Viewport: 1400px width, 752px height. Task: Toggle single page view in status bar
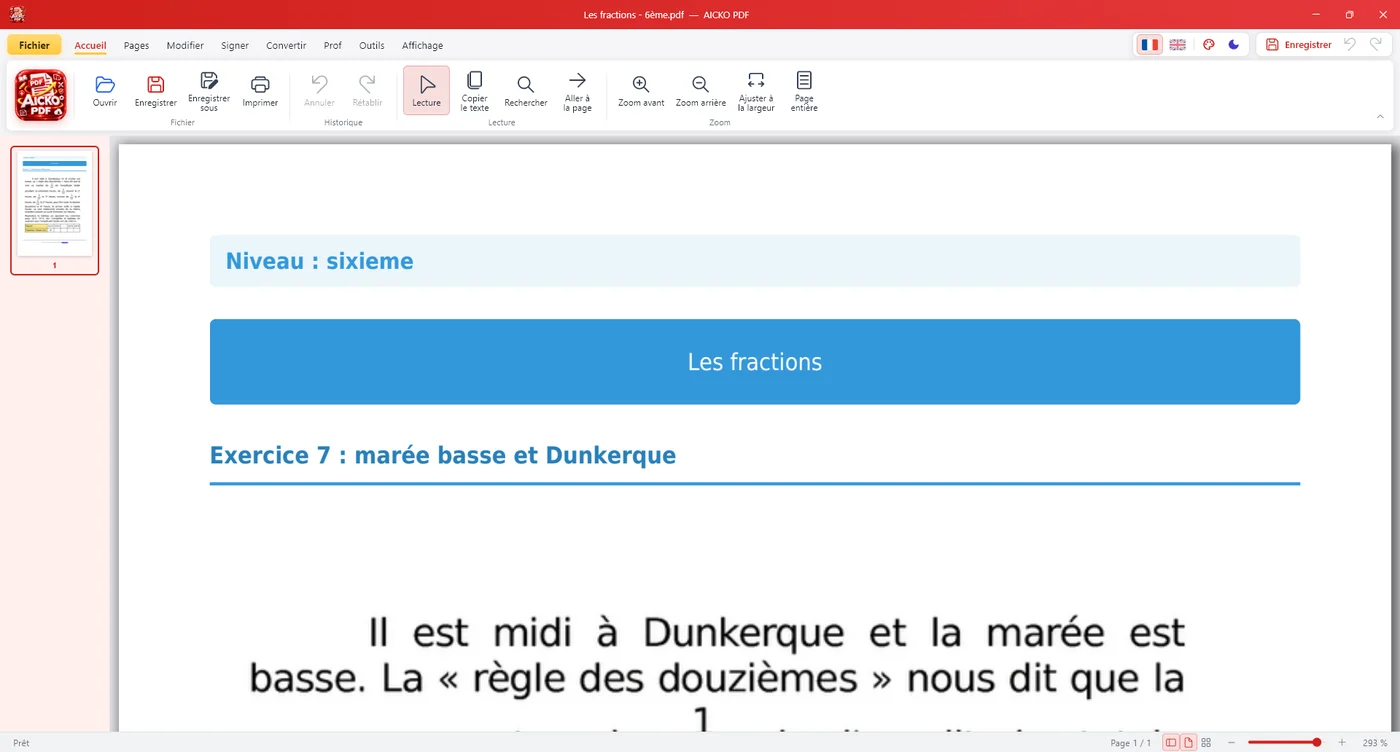(x=1188, y=743)
